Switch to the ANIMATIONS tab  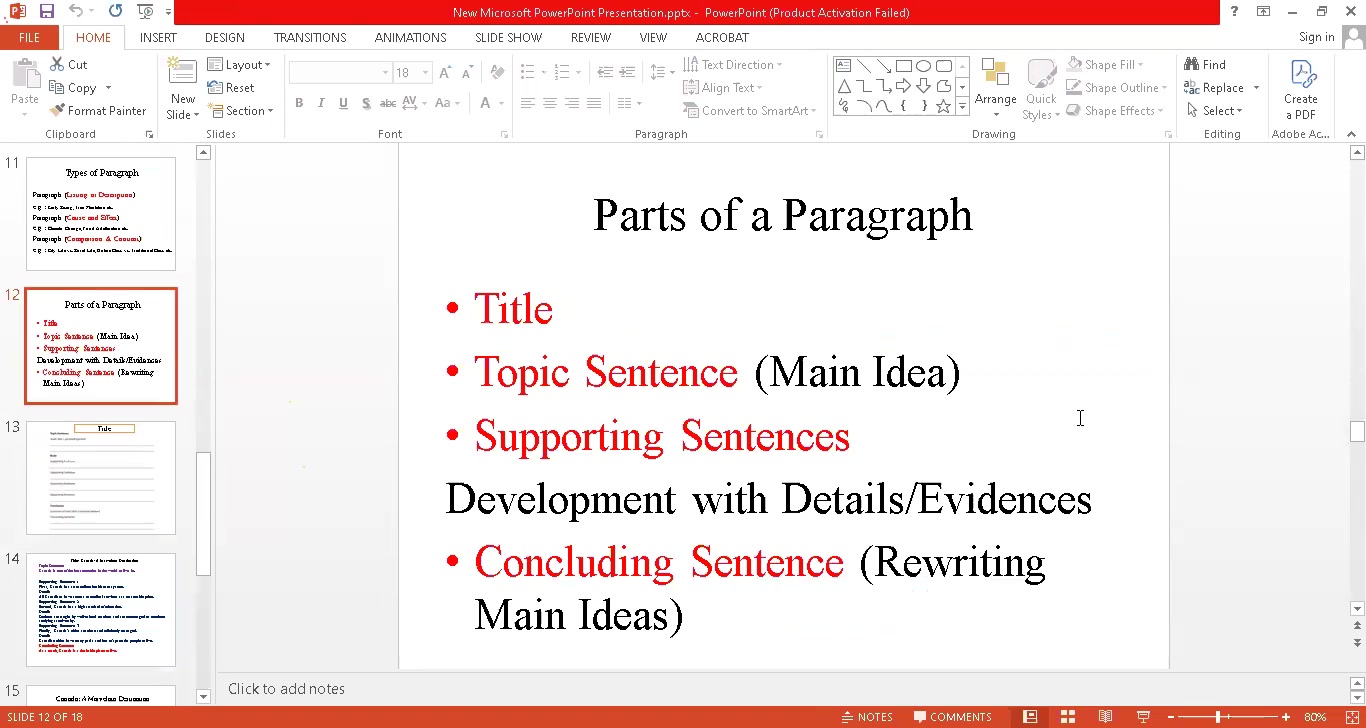(x=410, y=37)
